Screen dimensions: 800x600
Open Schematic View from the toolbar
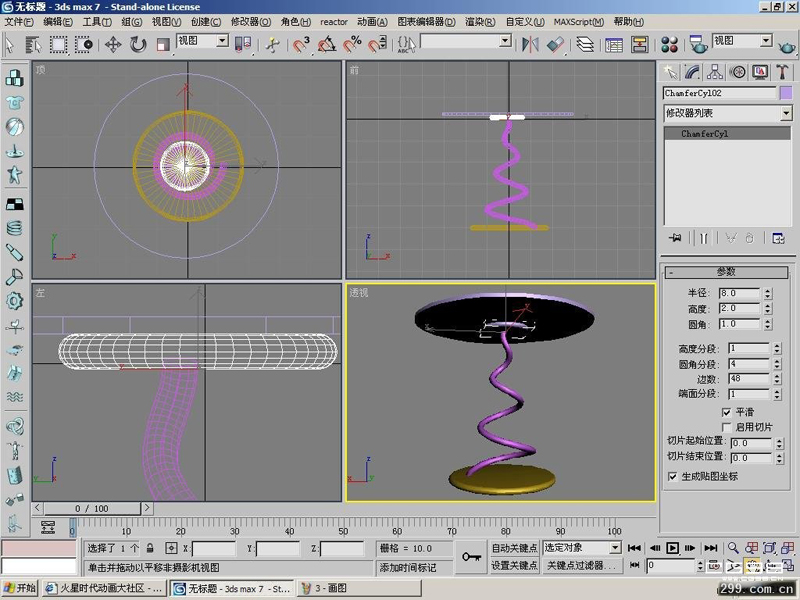click(x=639, y=44)
